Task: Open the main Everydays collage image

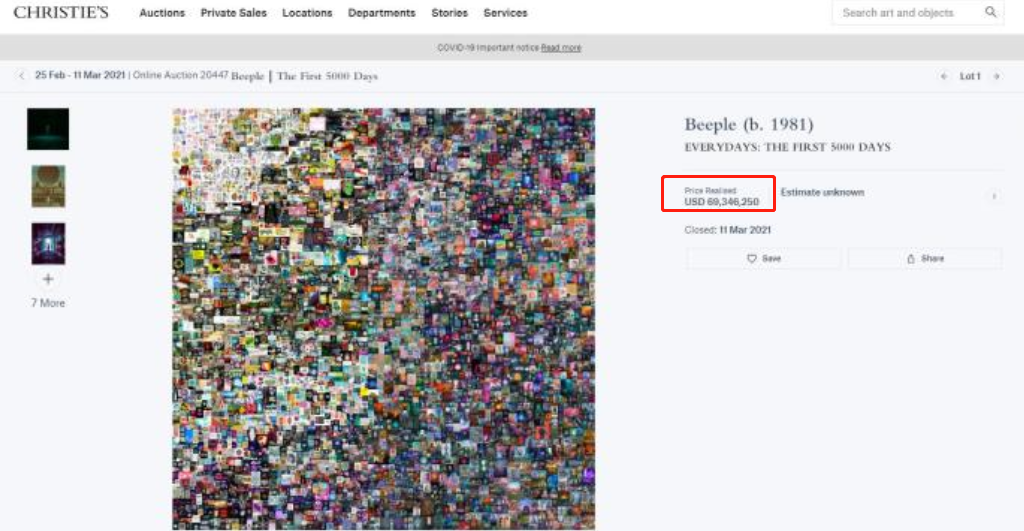Action: click(x=383, y=319)
